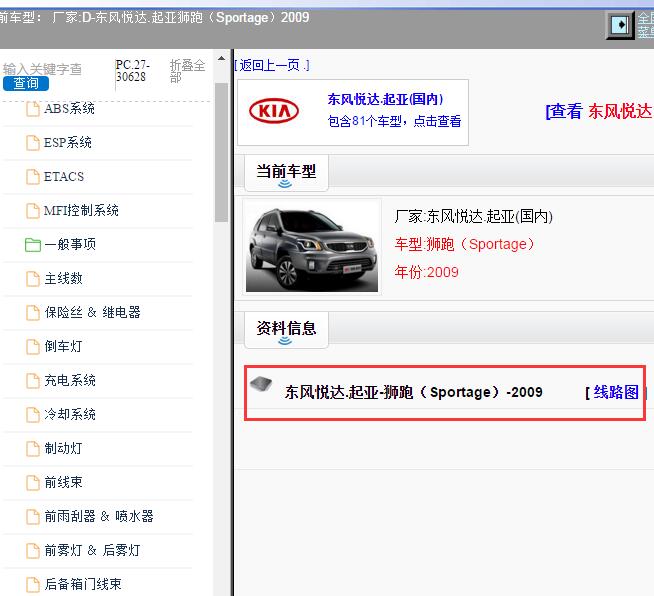Click 包含81个车型，点击查看 link
Viewport: 654px width, 596px height.
click(x=395, y=121)
